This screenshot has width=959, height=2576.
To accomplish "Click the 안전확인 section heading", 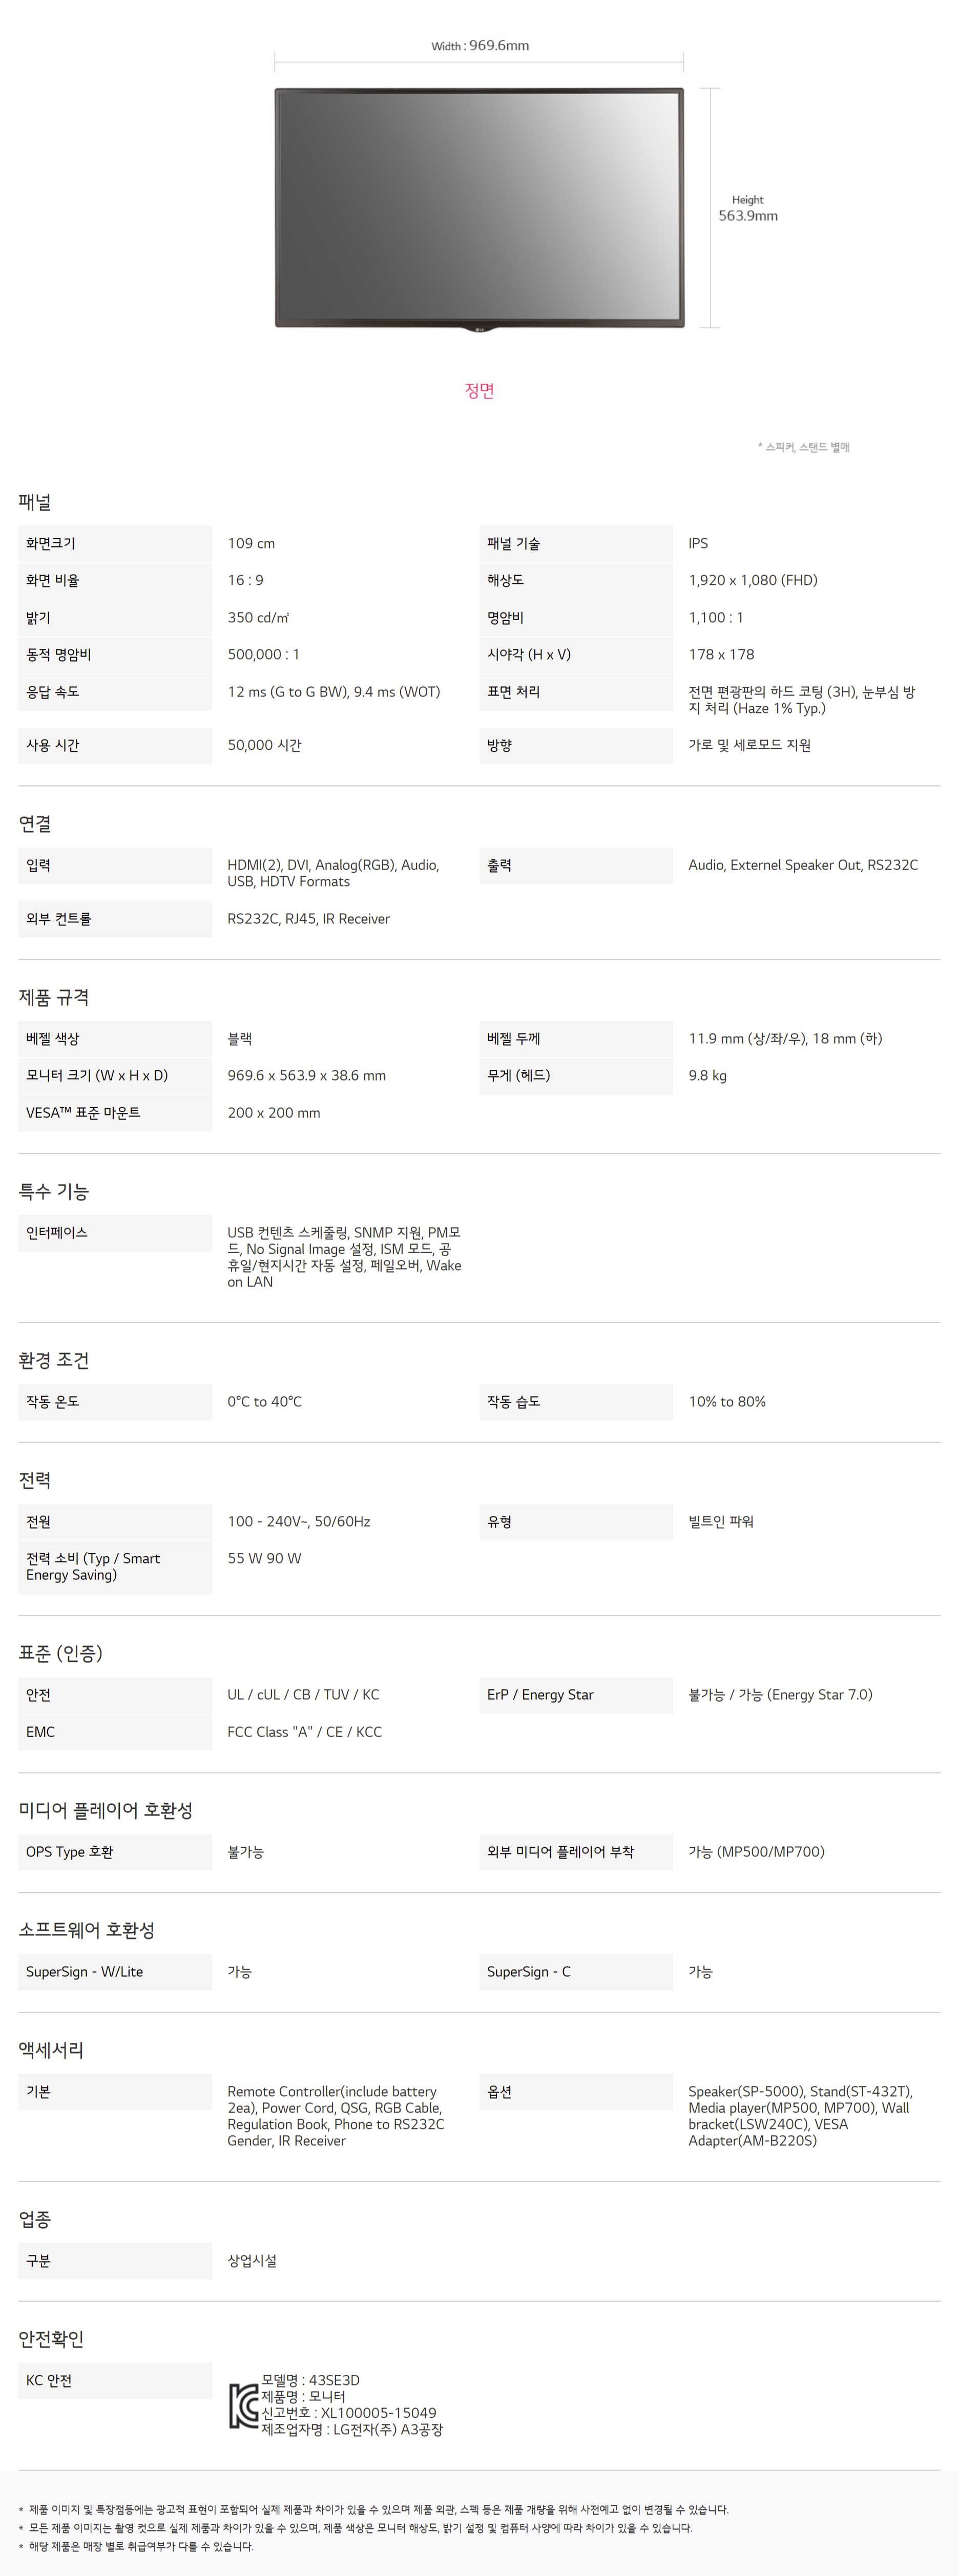I will click(x=51, y=2339).
